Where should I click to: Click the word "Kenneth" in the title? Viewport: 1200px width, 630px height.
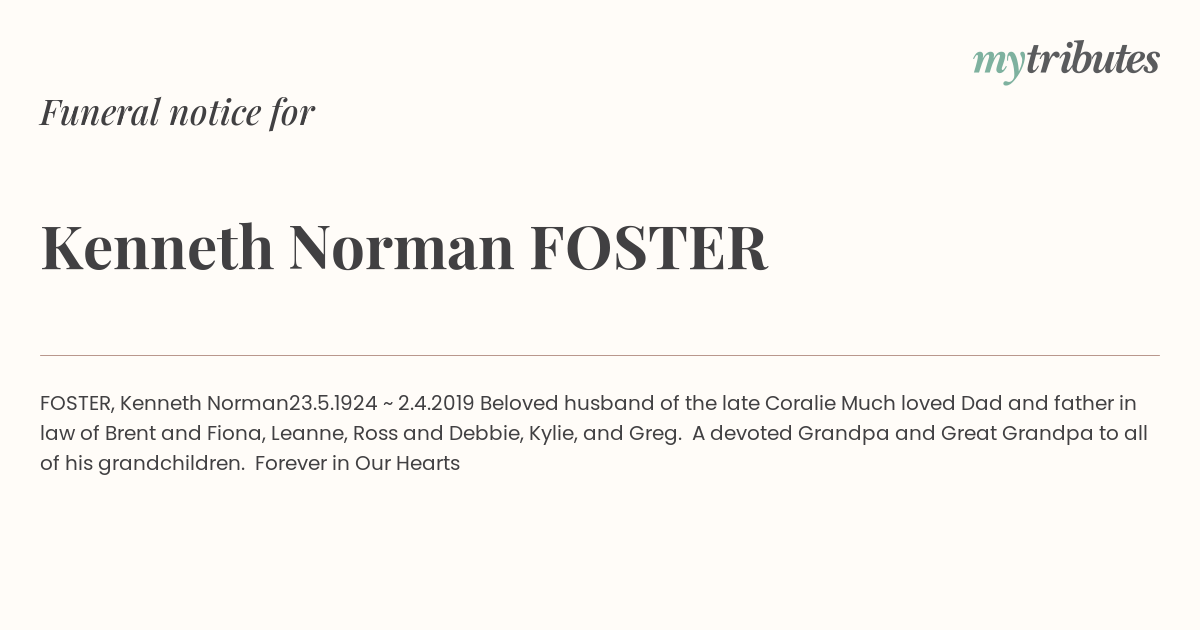coord(157,247)
